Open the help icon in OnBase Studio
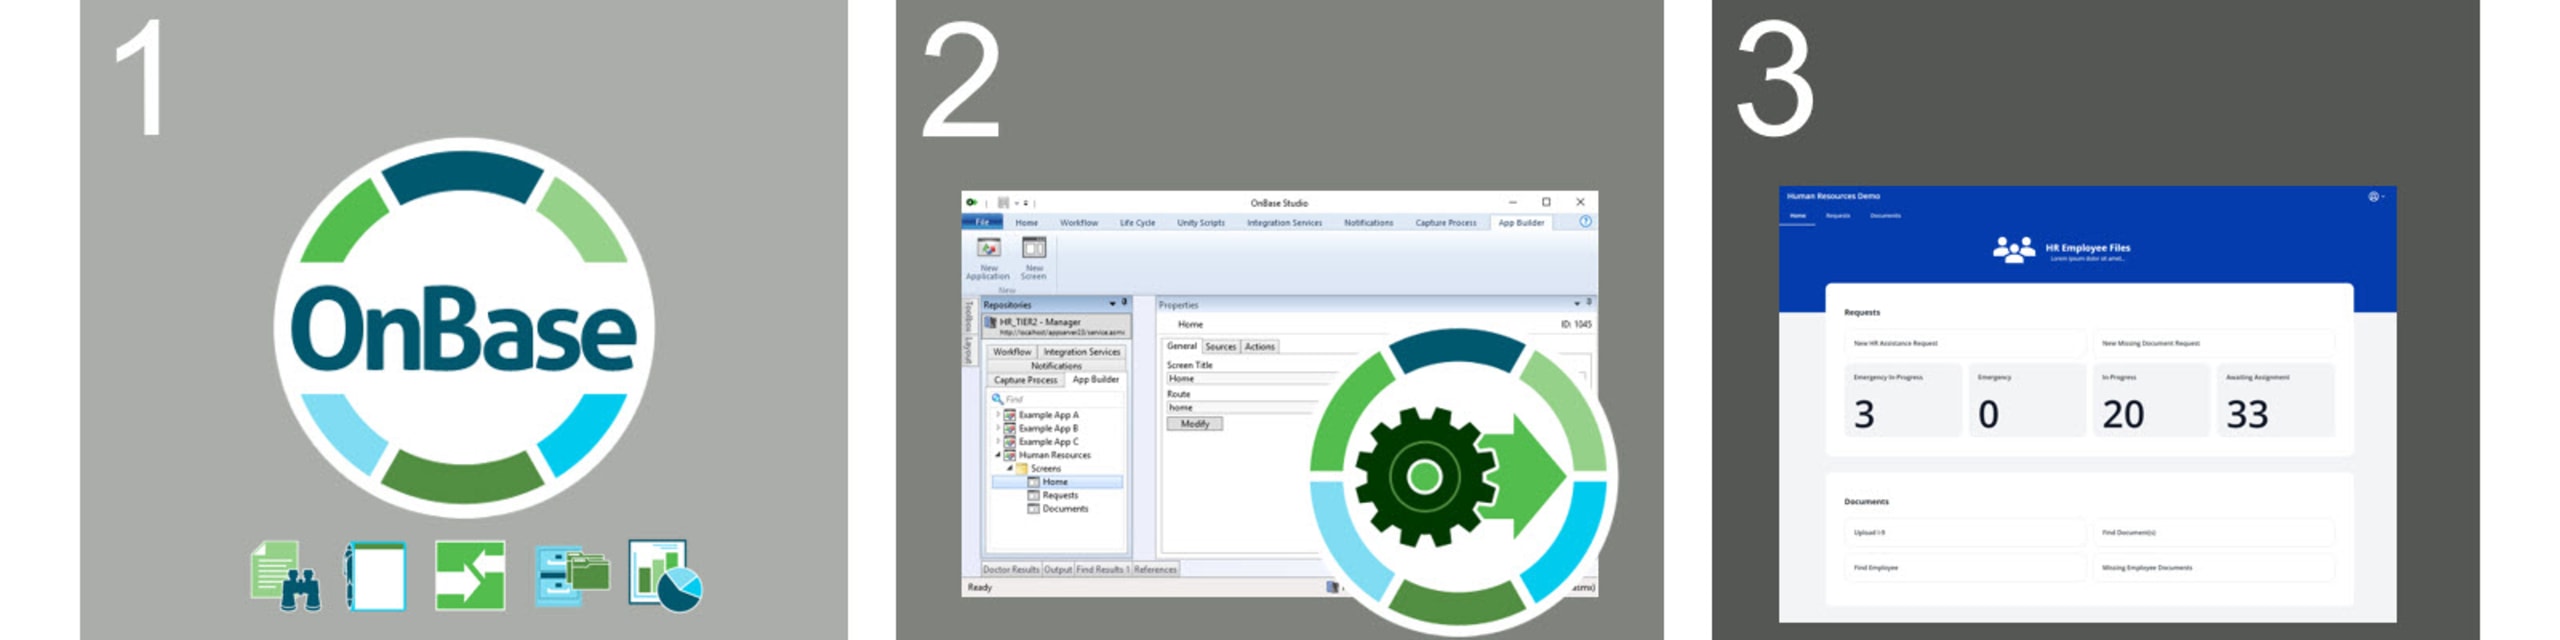This screenshot has width=2560, height=640. pos(1585,222)
